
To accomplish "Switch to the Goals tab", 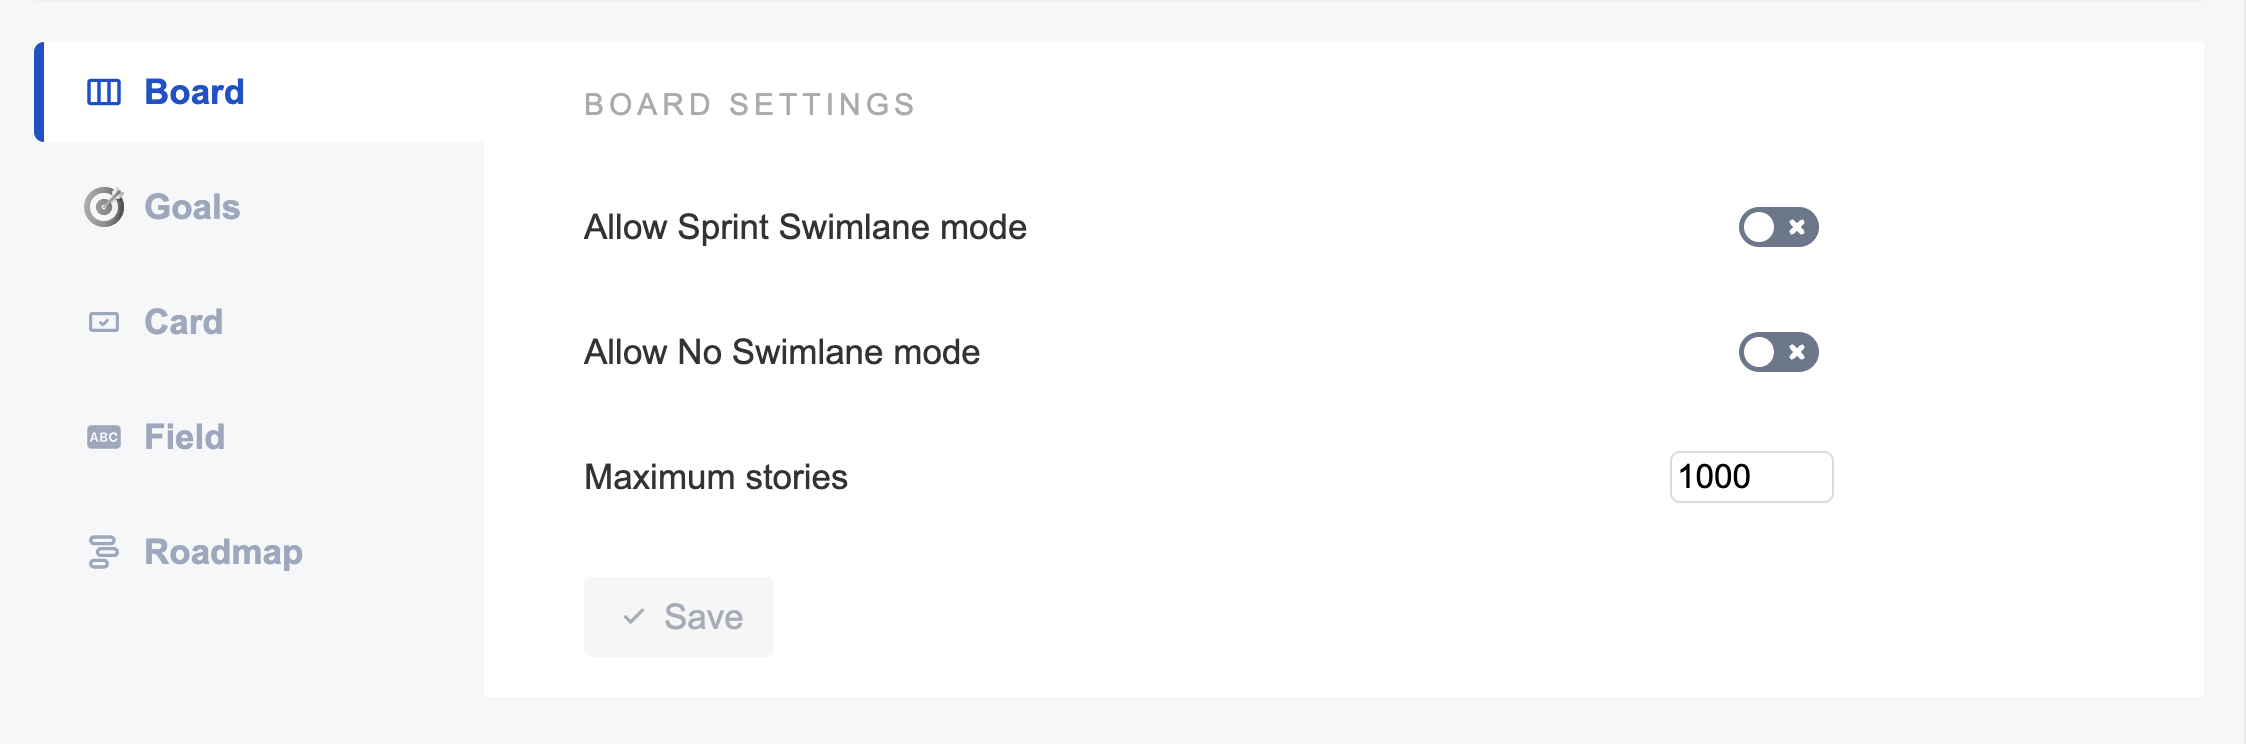I will point(192,207).
